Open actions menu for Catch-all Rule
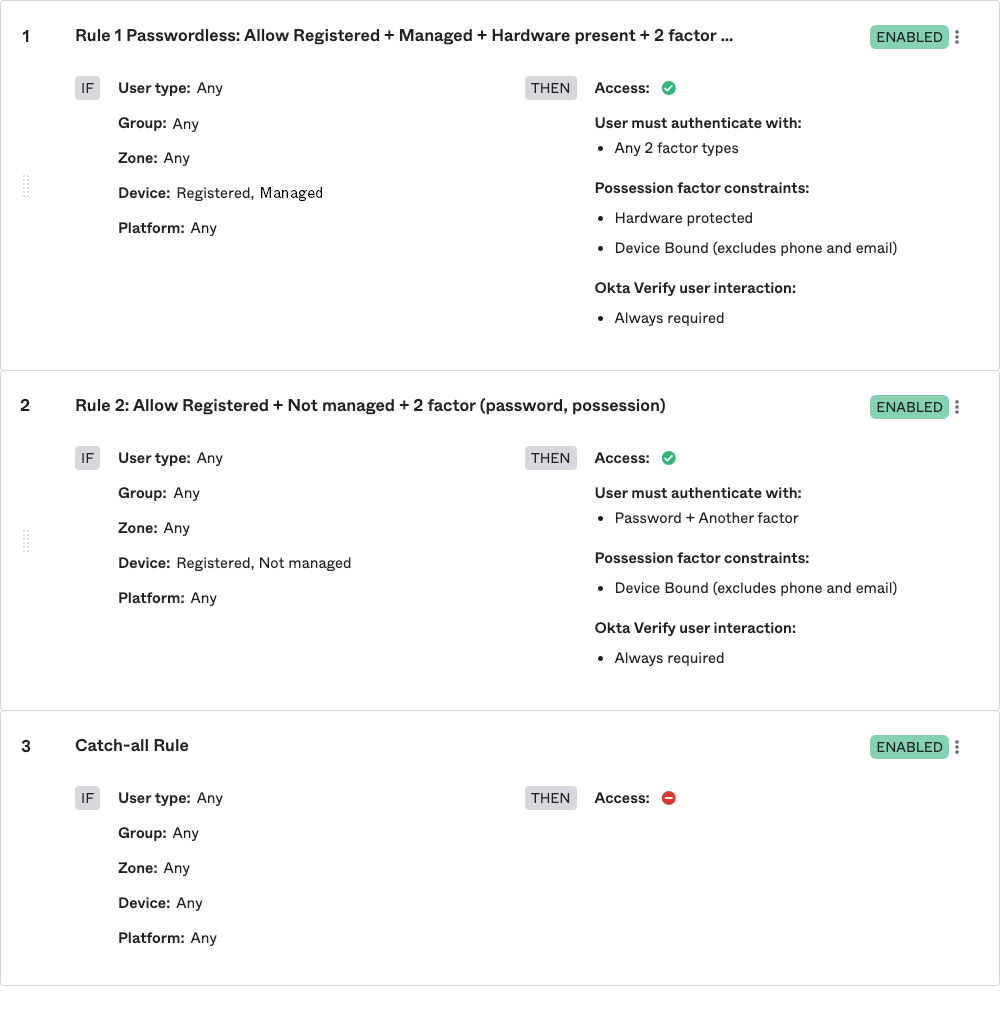This screenshot has height=1018, width=1000. click(957, 747)
